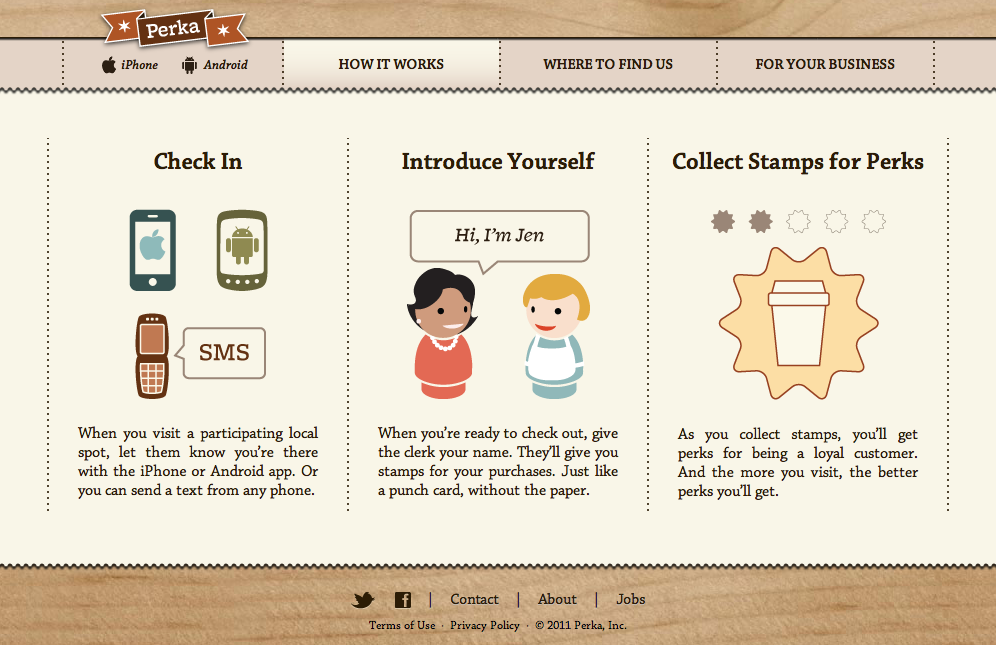Open the Facebook icon in footer
The width and height of the screenshot is (996, 645).
[403, 600]
